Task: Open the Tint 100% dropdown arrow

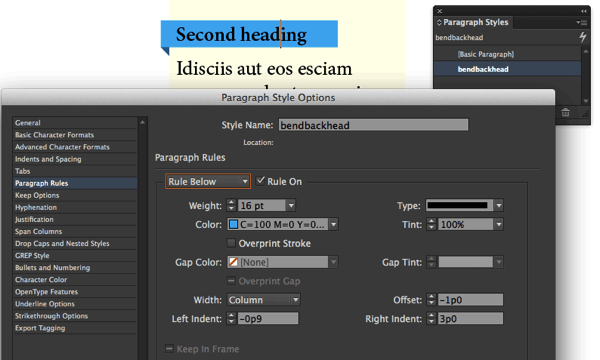Action: point(499,224)
